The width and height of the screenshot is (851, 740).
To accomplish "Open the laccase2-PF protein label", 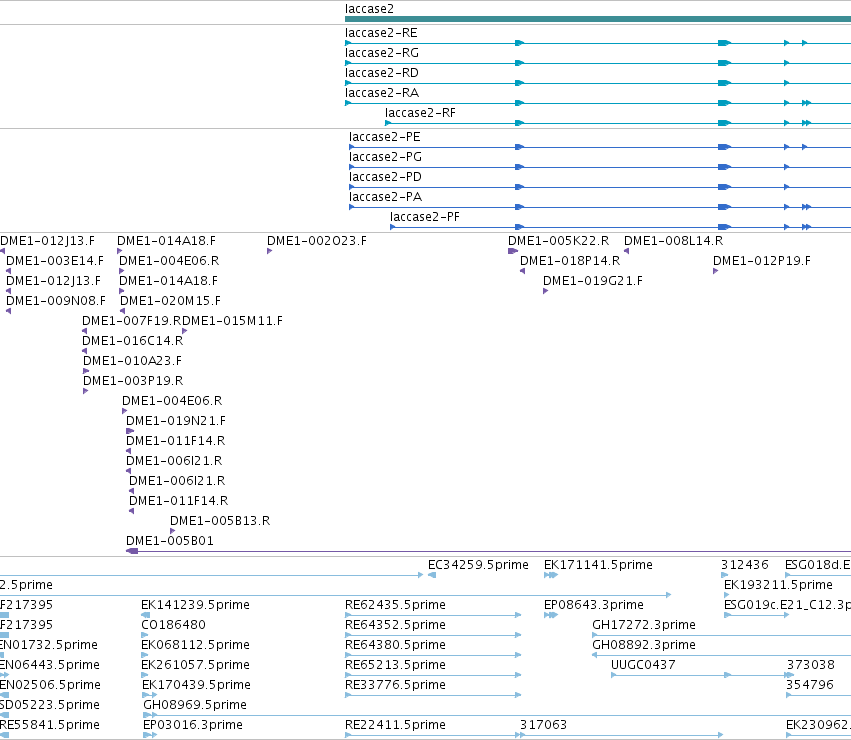I will click(x=424, y=217).
